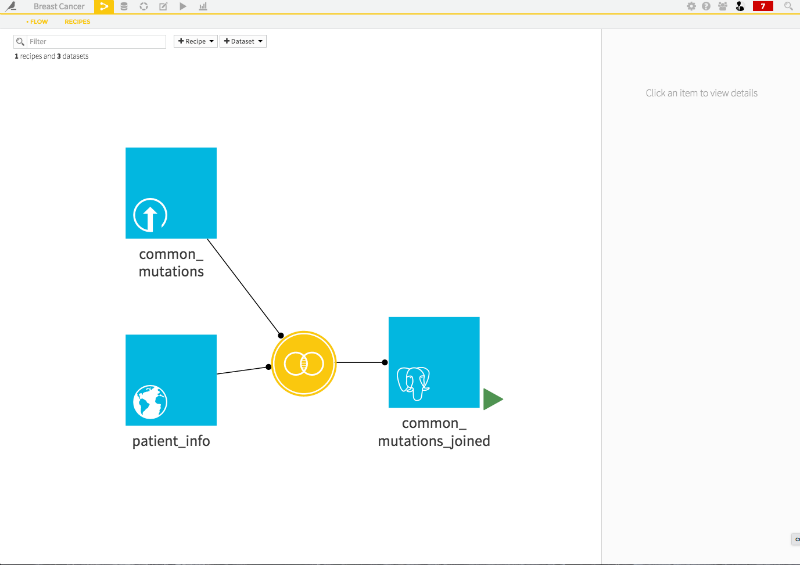800x565 pixels.
Task: Select the common_mutations_joined PostgreSQL dataset node
Action: [434, 362]
